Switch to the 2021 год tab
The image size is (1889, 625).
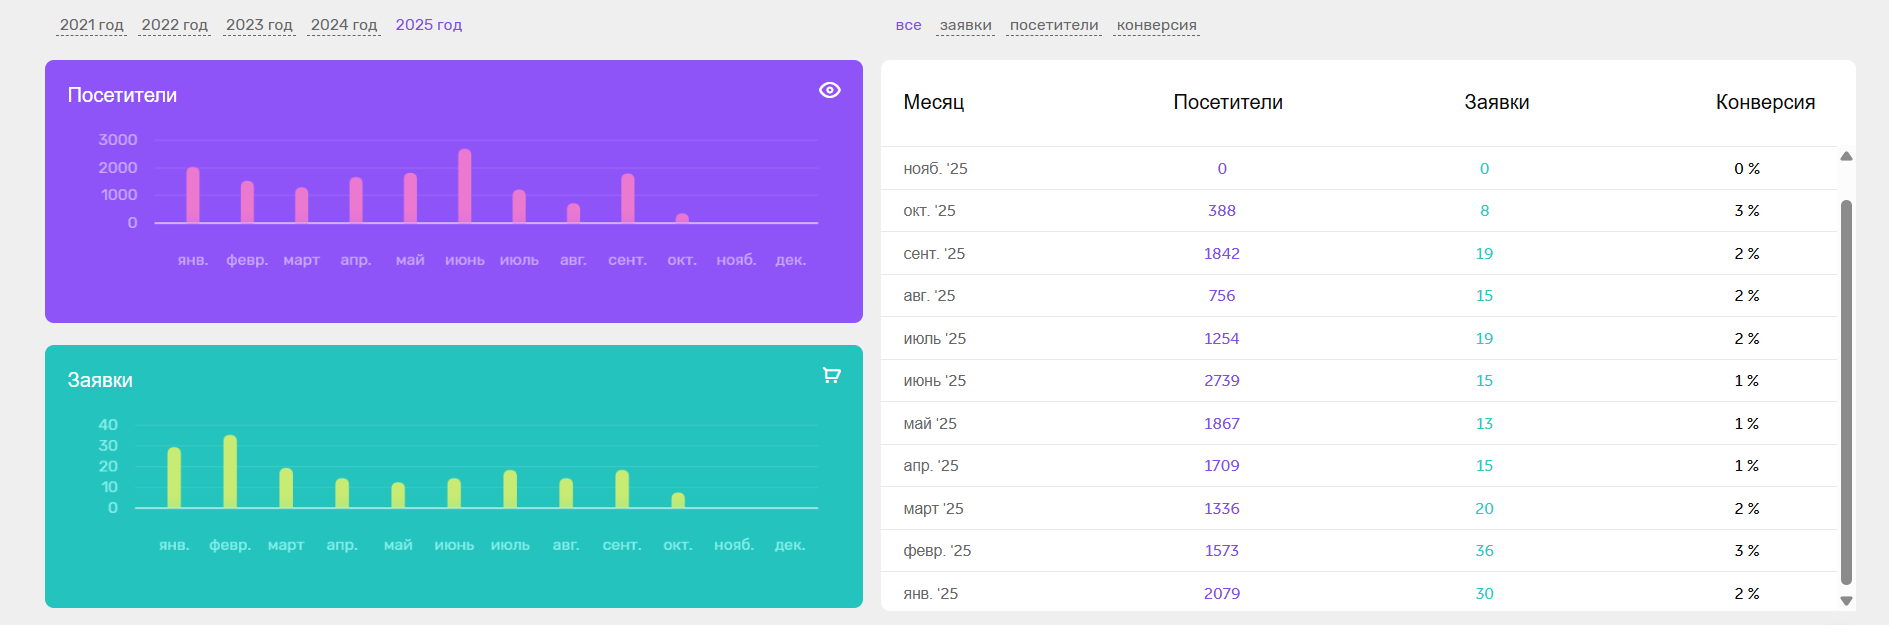(x=91, y=25)
